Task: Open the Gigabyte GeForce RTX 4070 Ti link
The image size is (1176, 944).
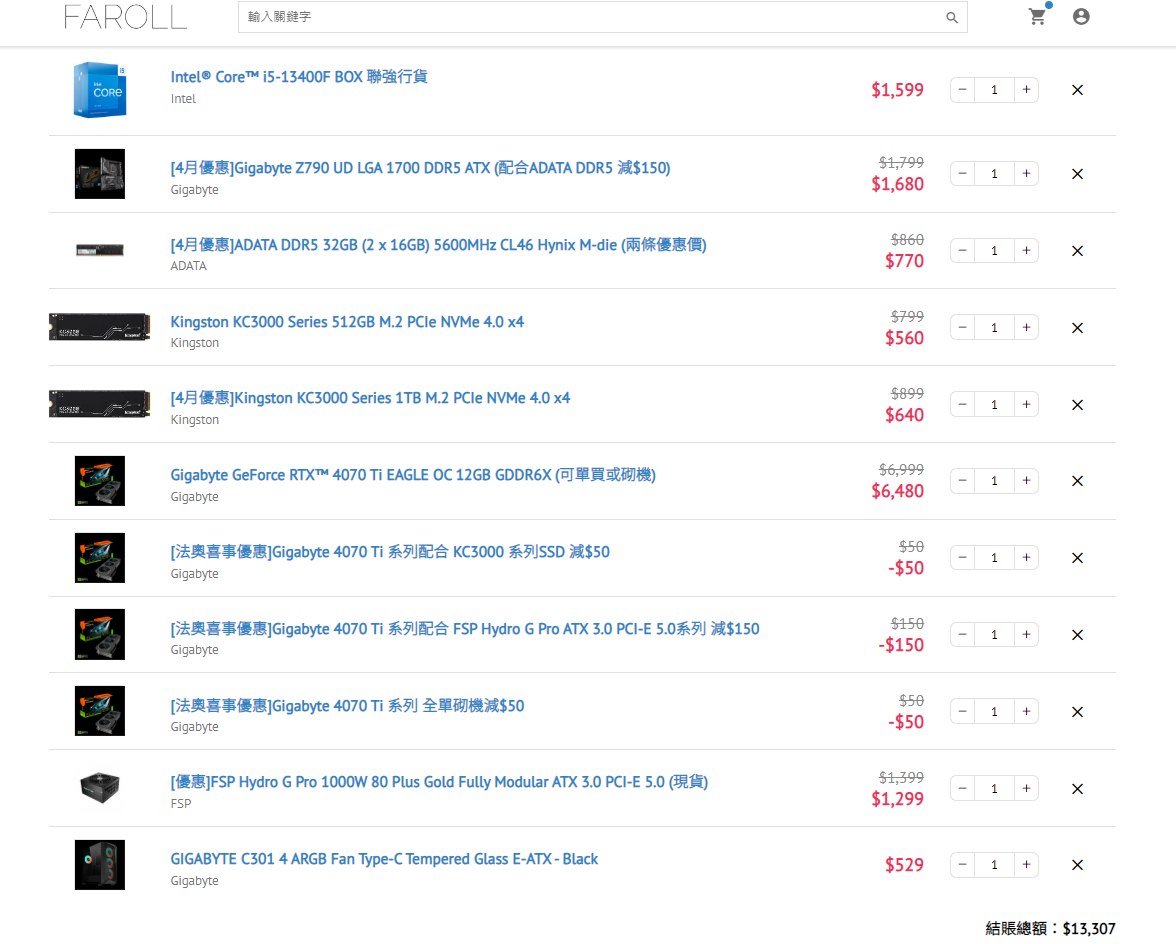Action: tap(412, 475)
